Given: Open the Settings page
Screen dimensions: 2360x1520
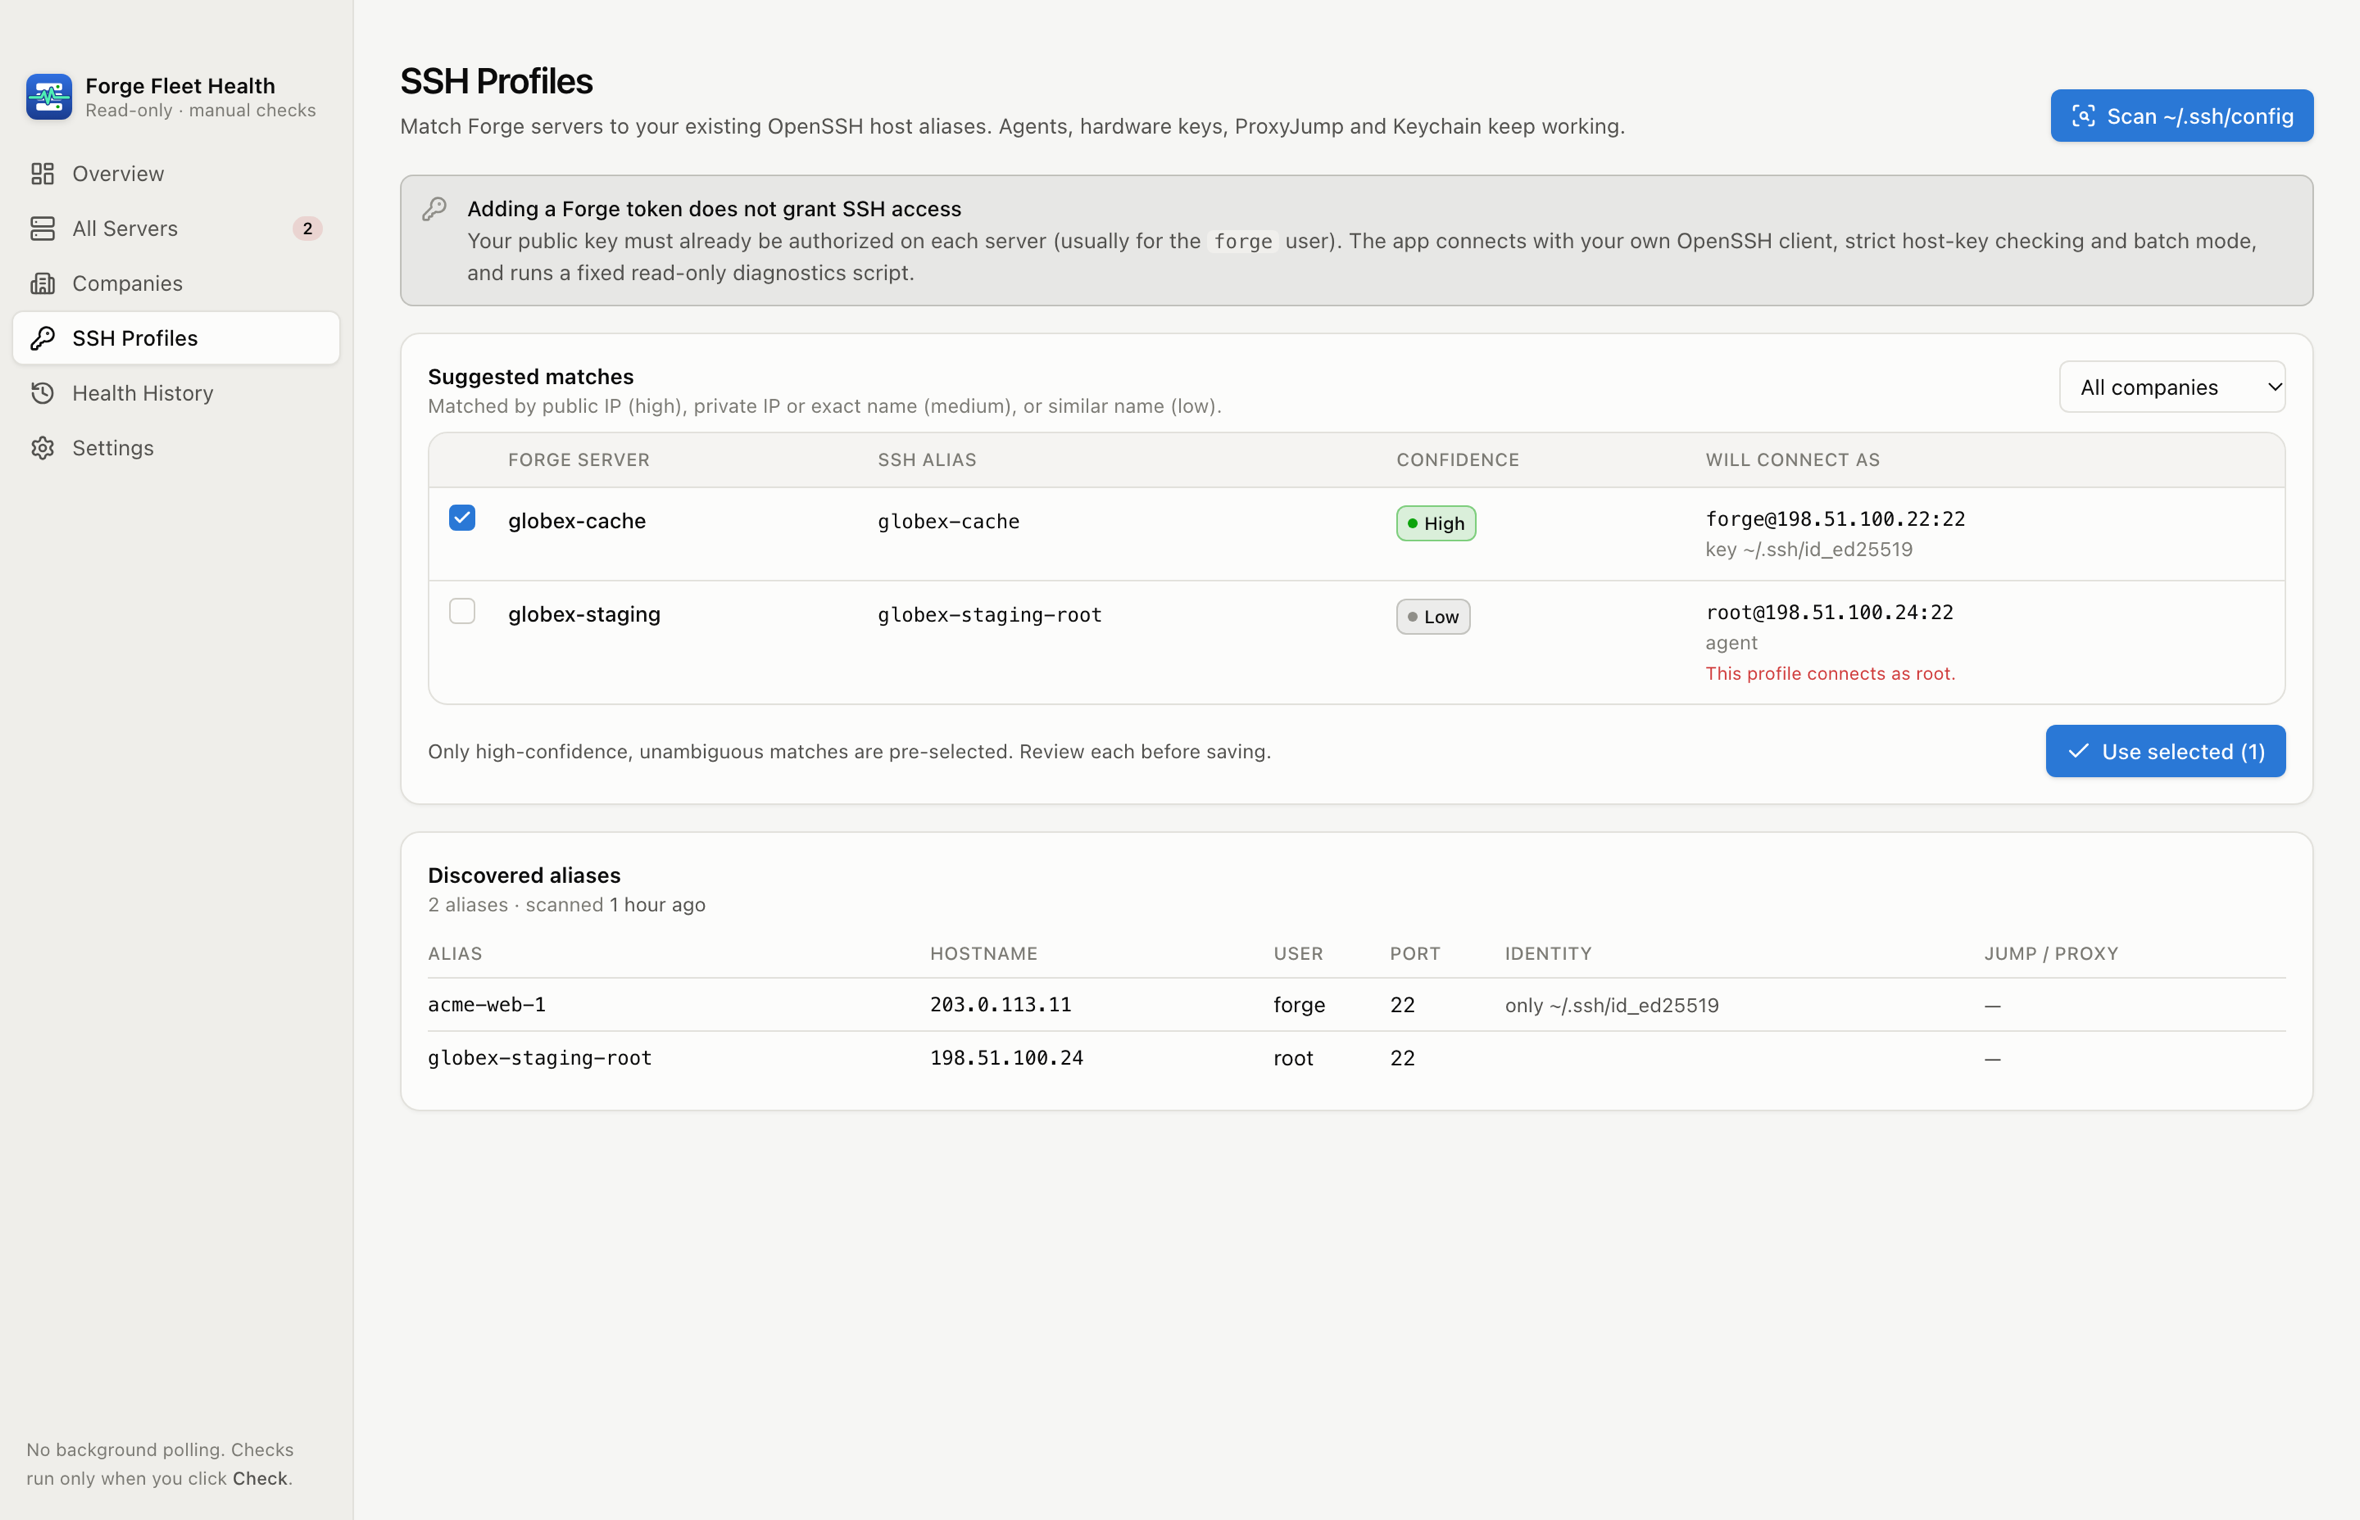Looking at the screenshot, I should 176,448.
